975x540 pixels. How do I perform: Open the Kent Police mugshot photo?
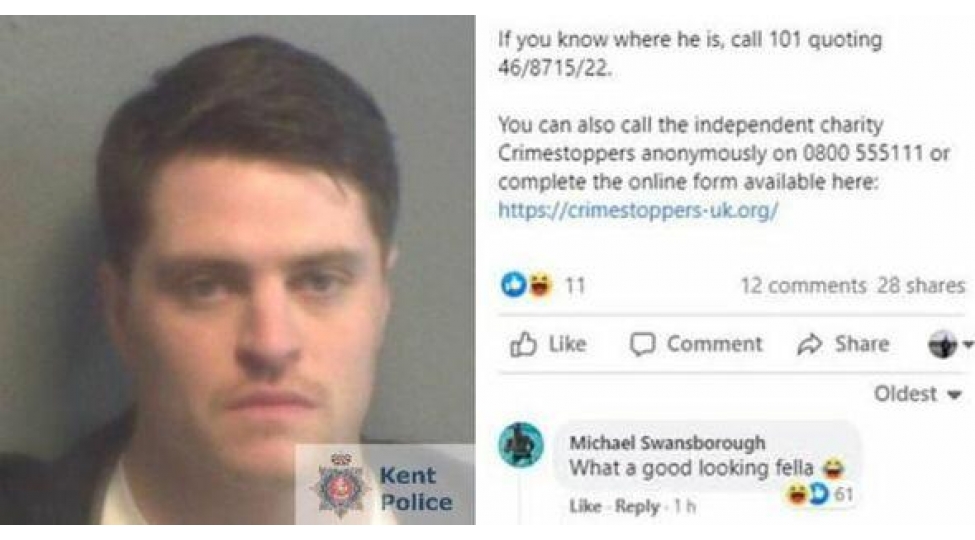point(238,270)
